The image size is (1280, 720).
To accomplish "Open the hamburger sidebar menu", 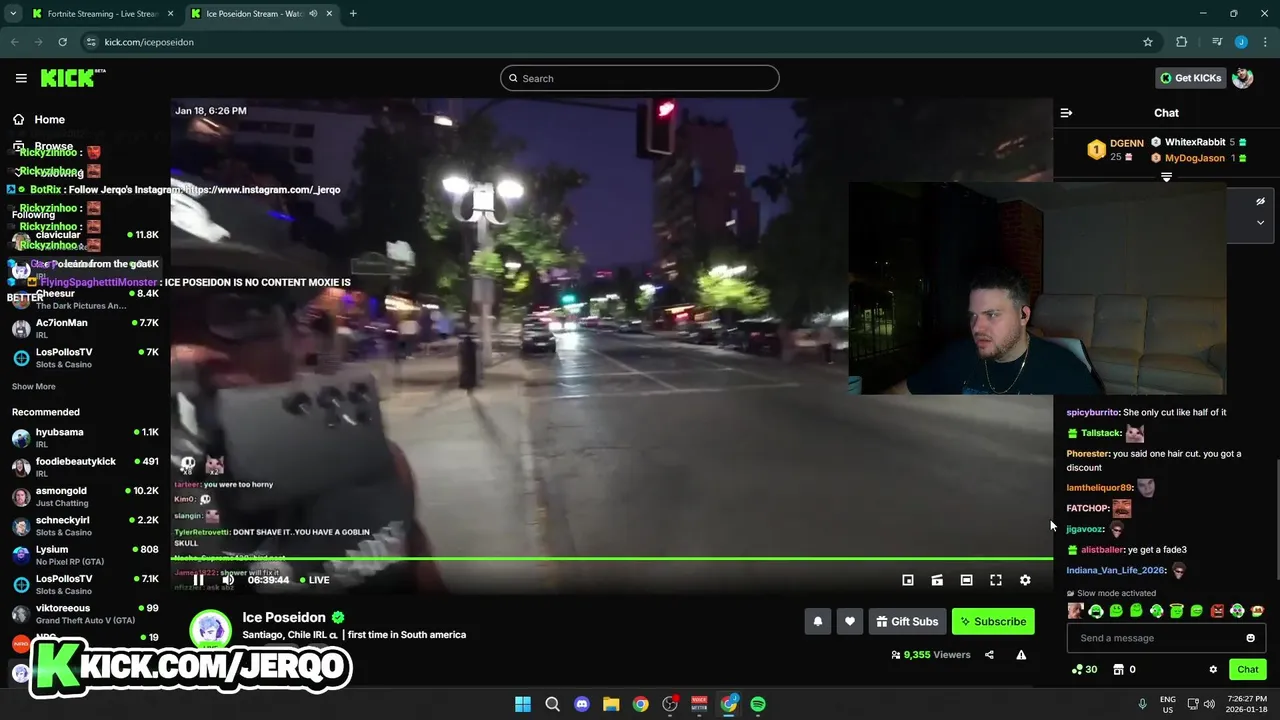I will click(21, 78).
